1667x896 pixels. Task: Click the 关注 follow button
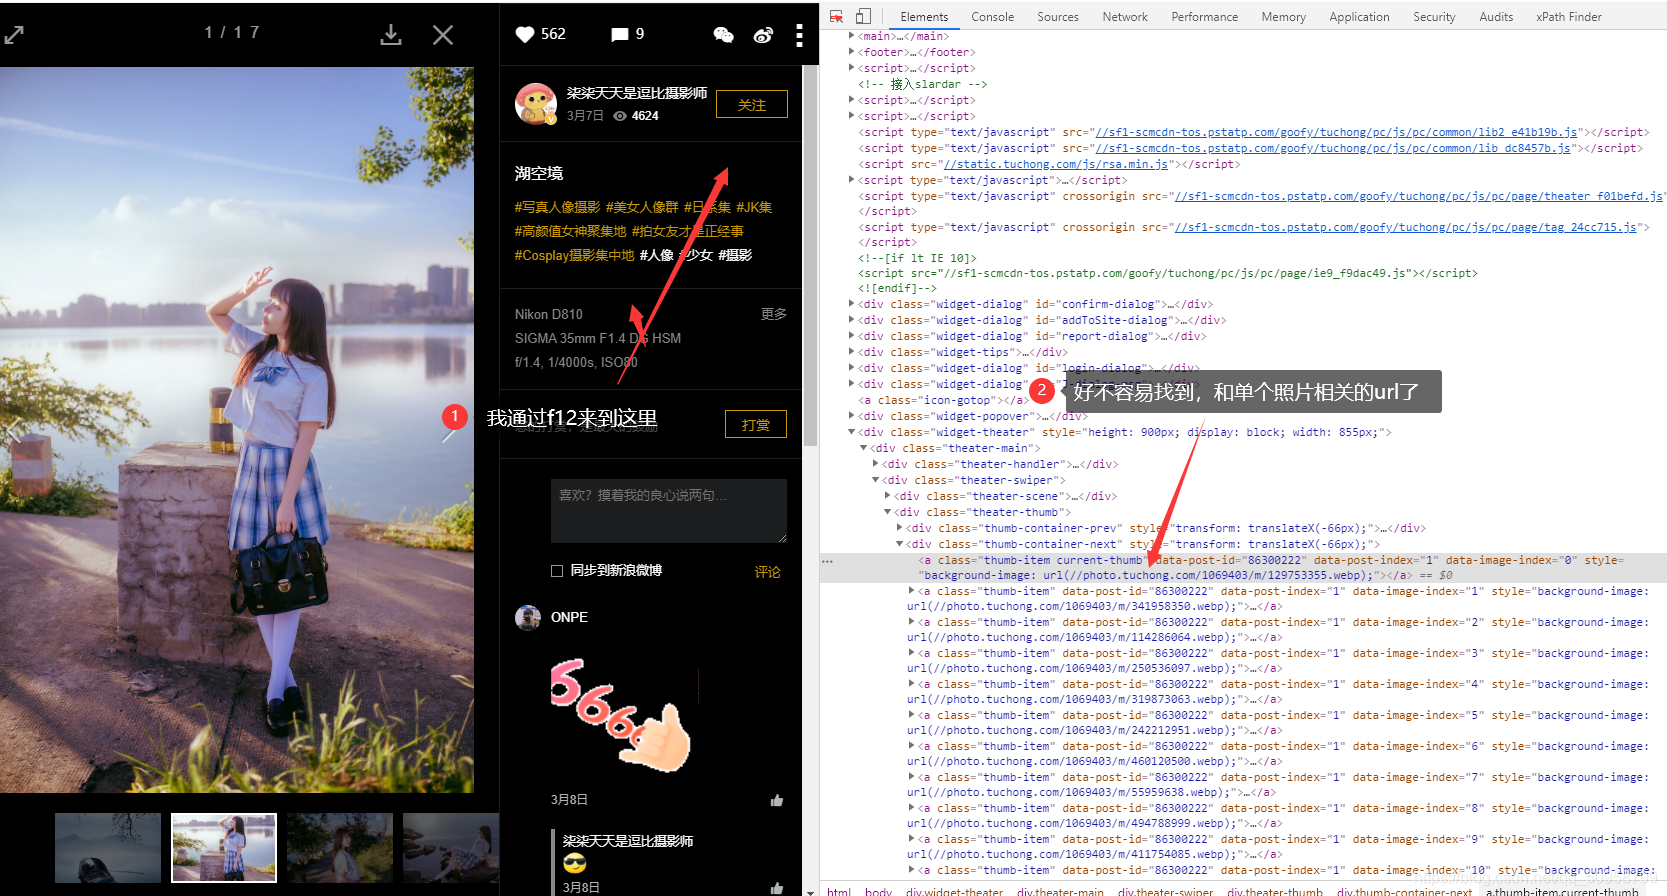click(752, 105)
